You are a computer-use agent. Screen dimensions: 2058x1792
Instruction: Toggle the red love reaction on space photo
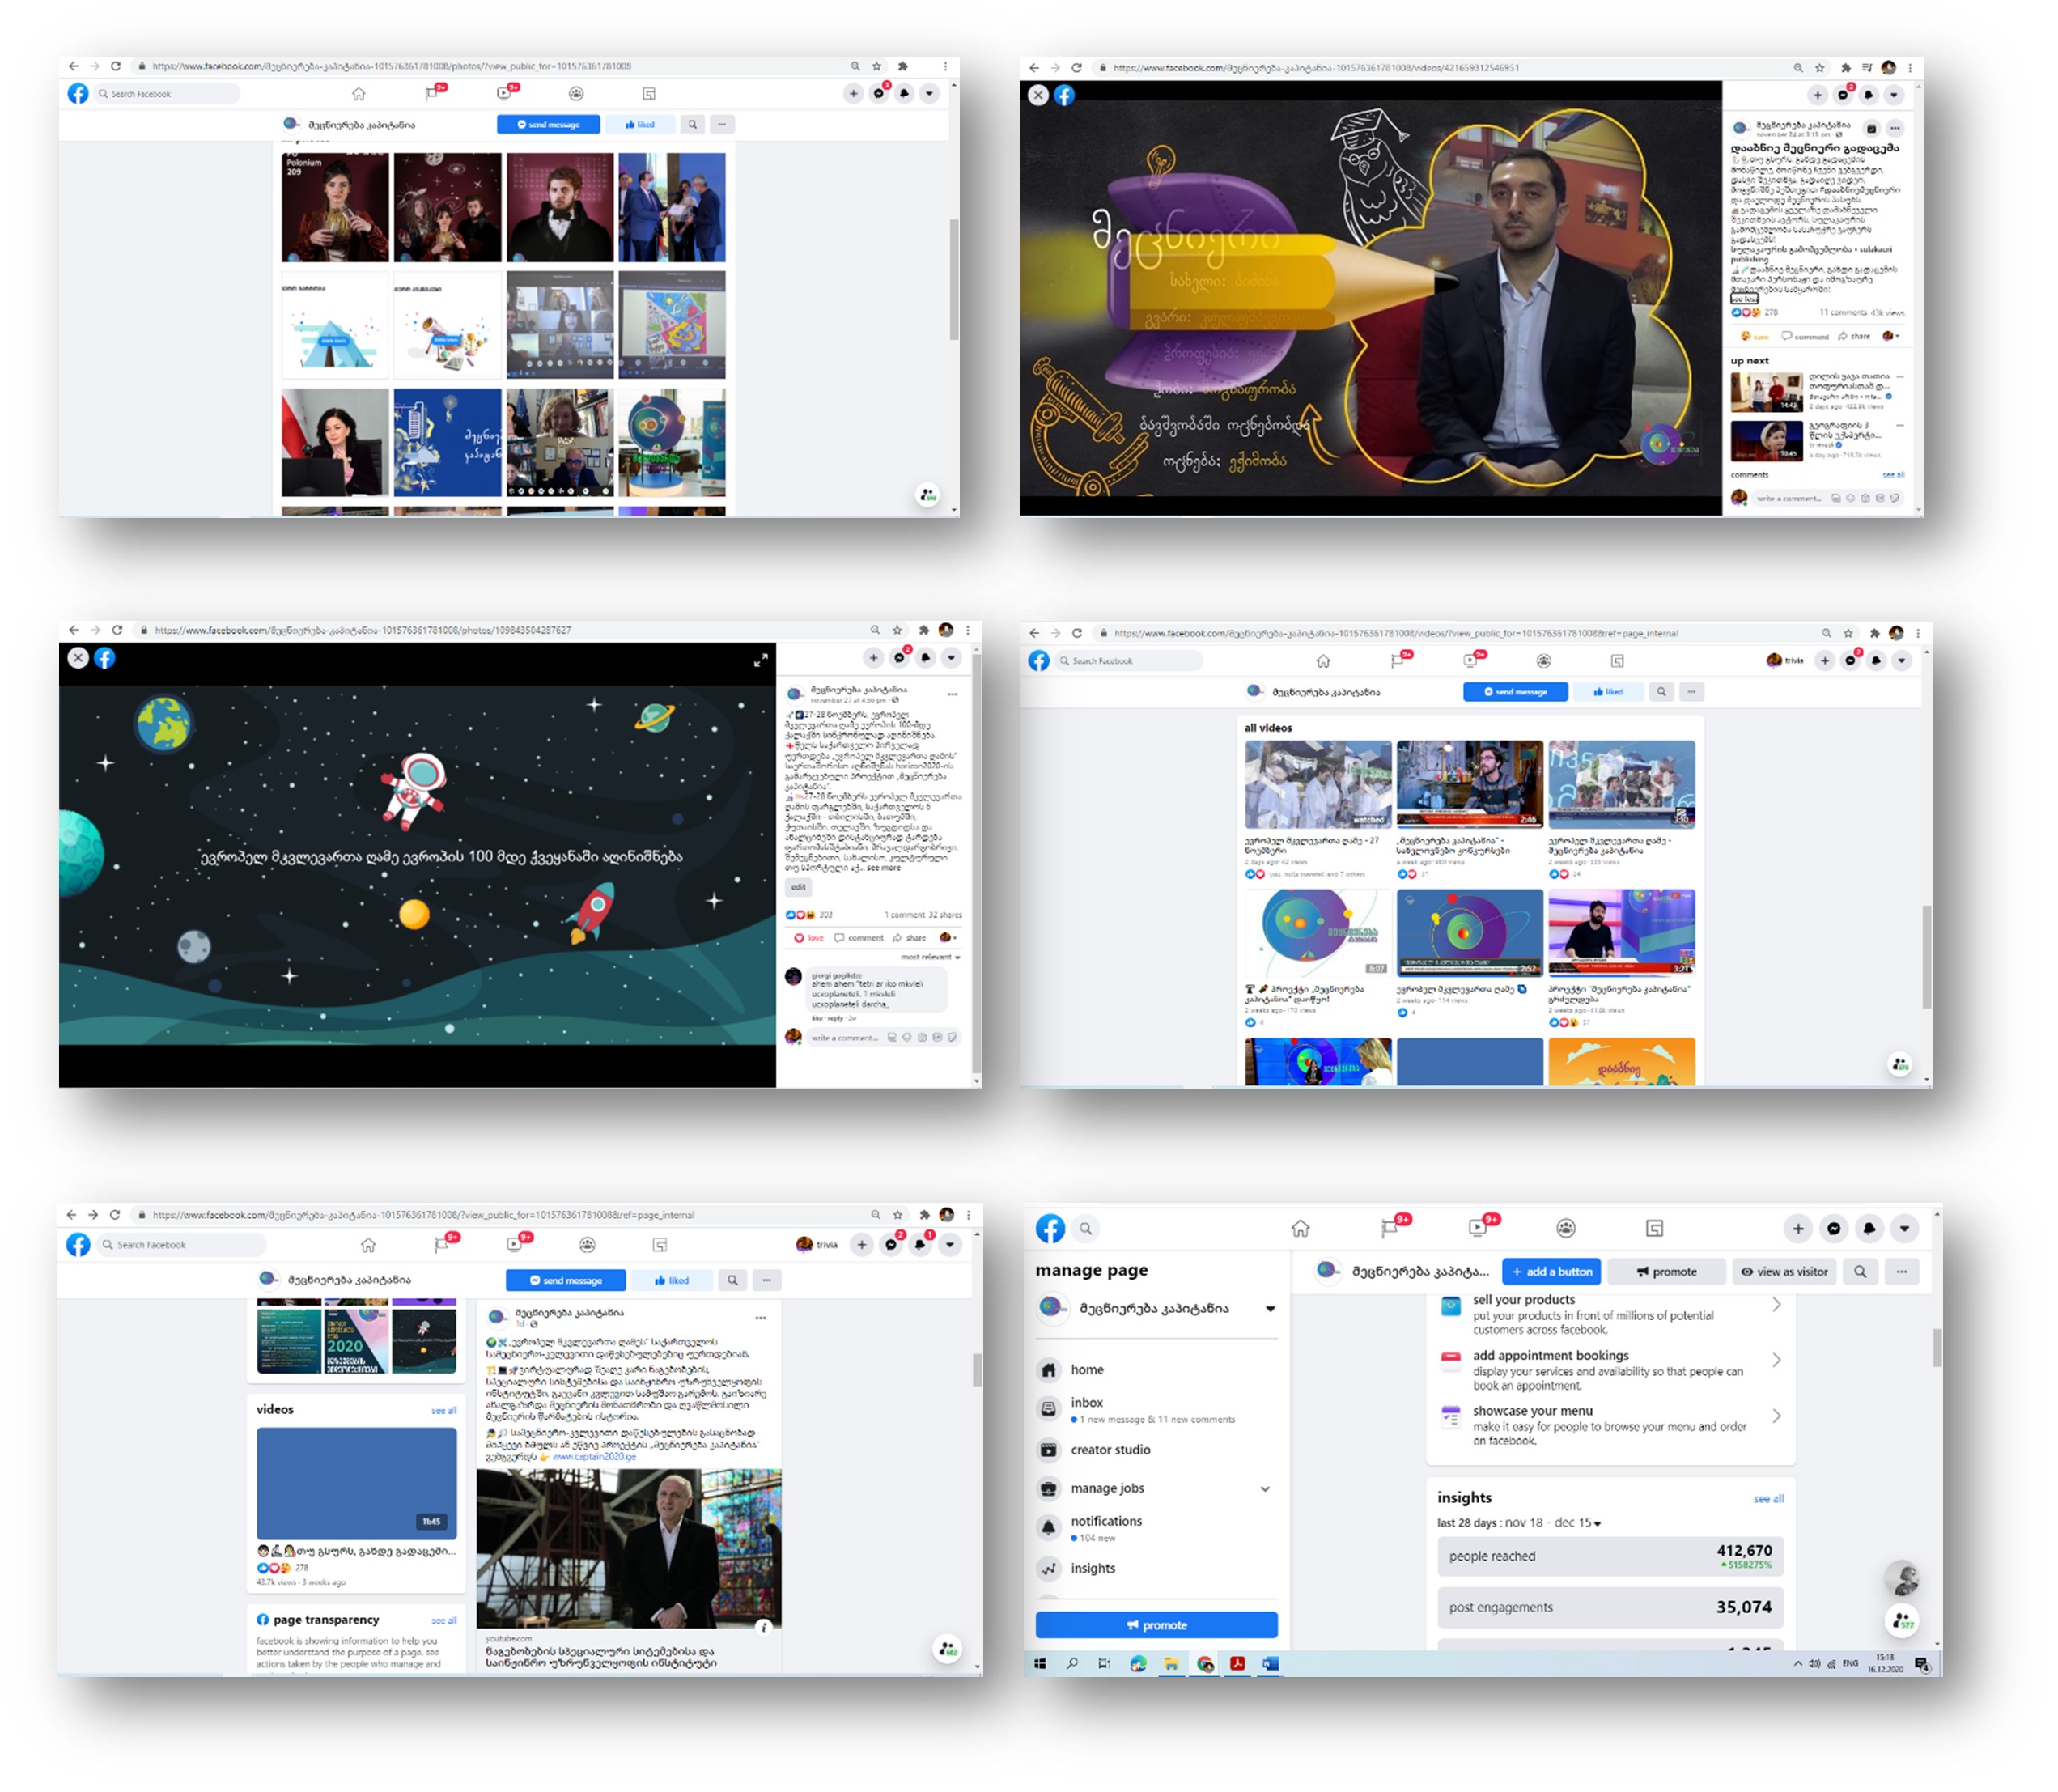pyautogui.click(x=808, y=938)
